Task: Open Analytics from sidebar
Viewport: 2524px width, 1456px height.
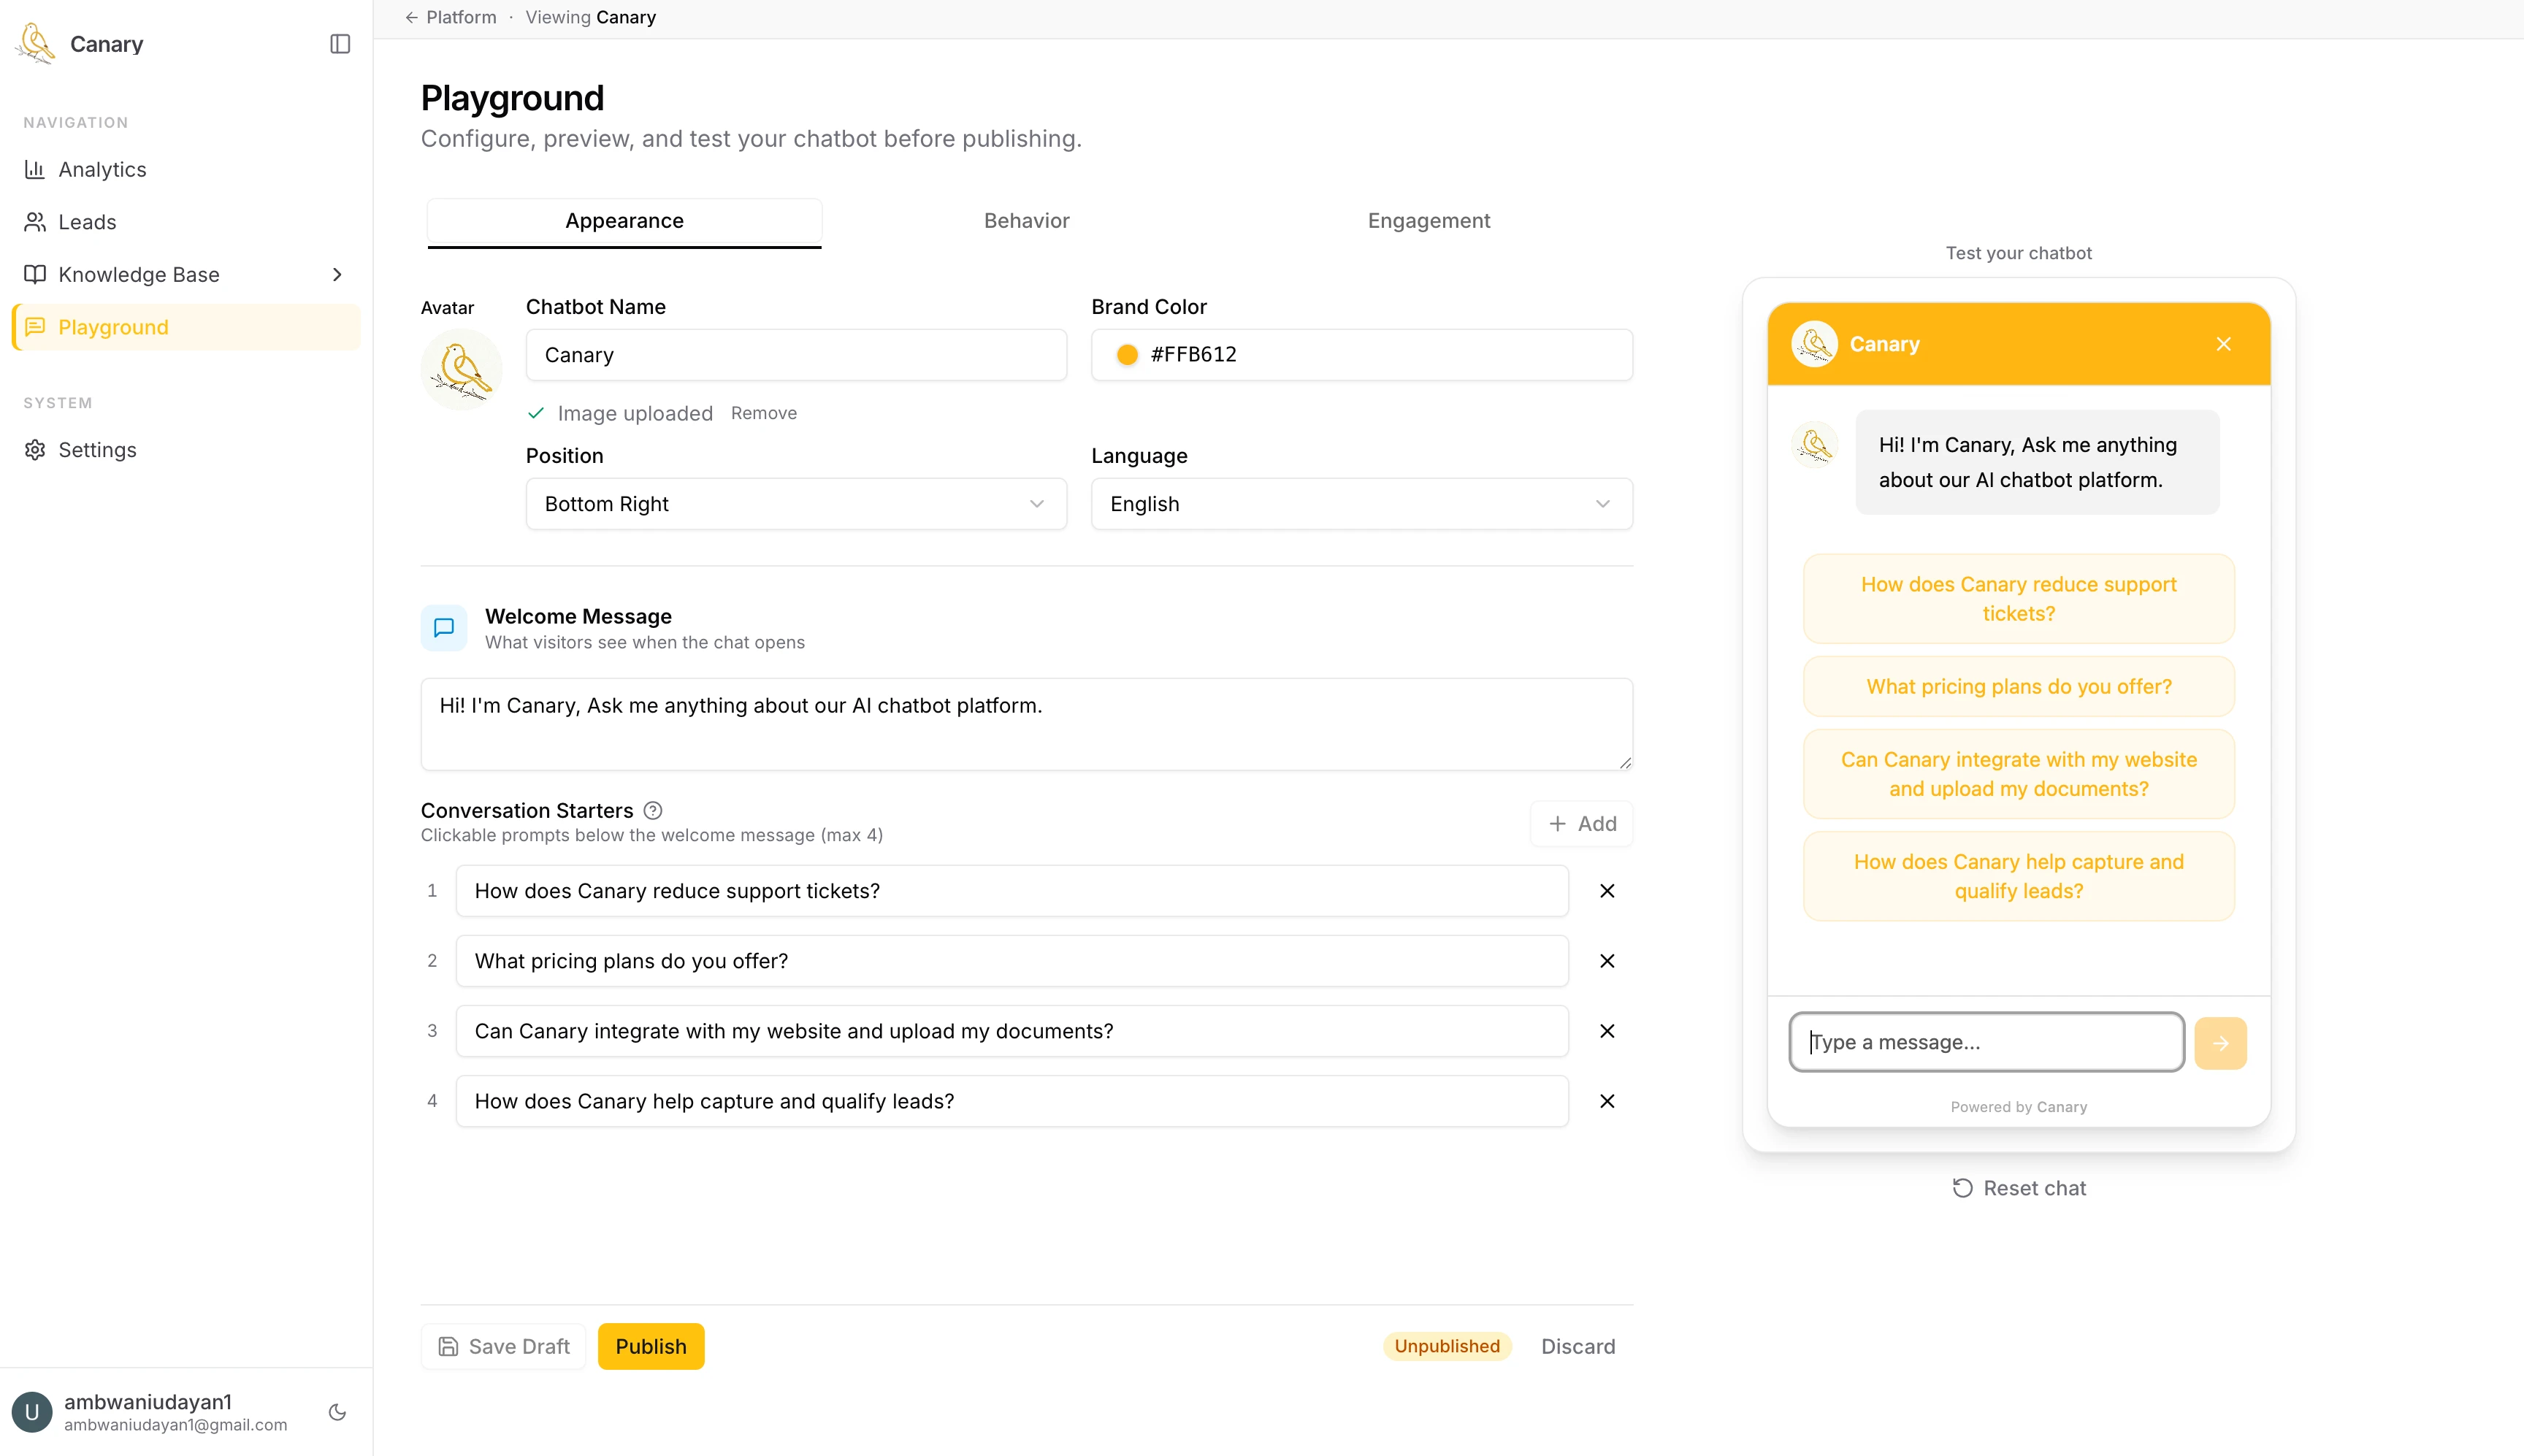Action: click(x=102, y=169)
